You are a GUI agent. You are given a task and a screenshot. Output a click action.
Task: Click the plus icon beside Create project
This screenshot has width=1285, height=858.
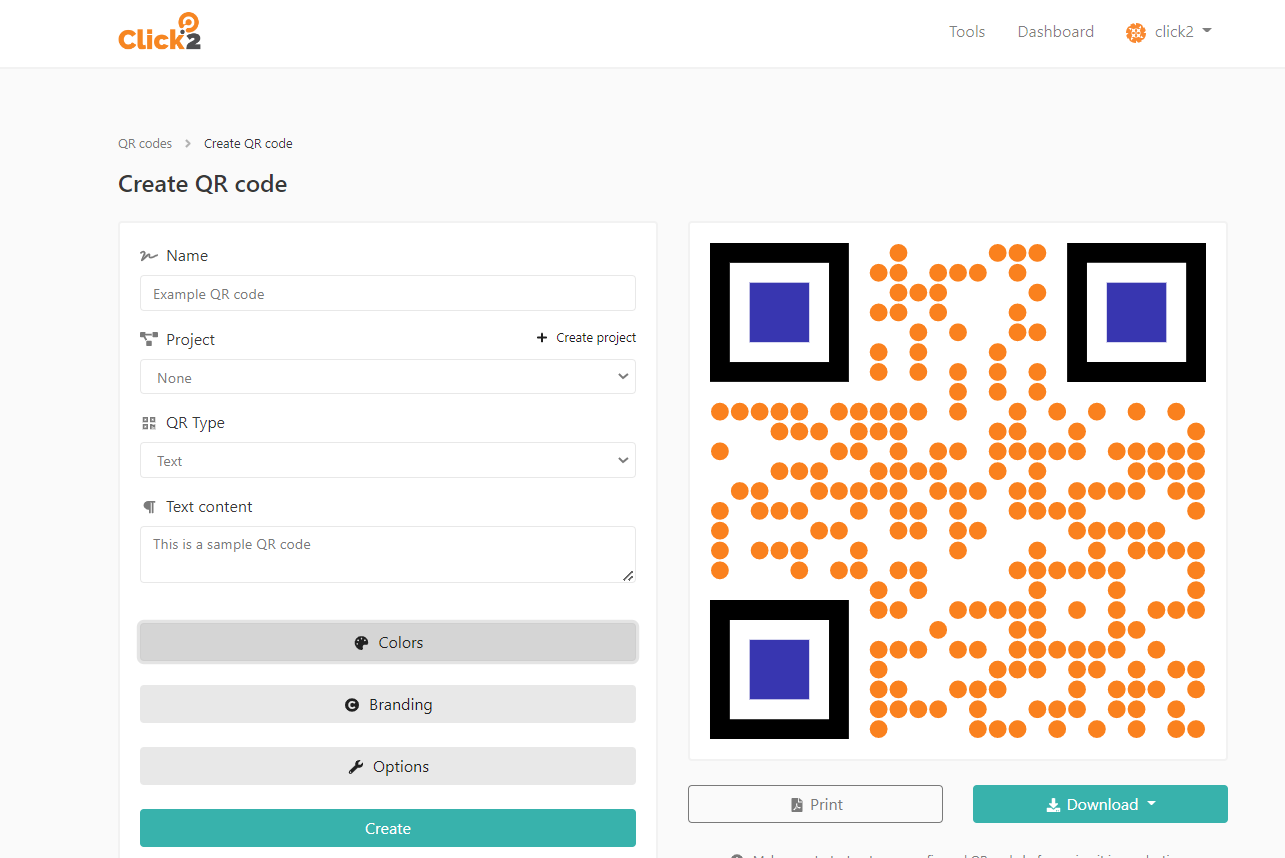tap(542, 338)
